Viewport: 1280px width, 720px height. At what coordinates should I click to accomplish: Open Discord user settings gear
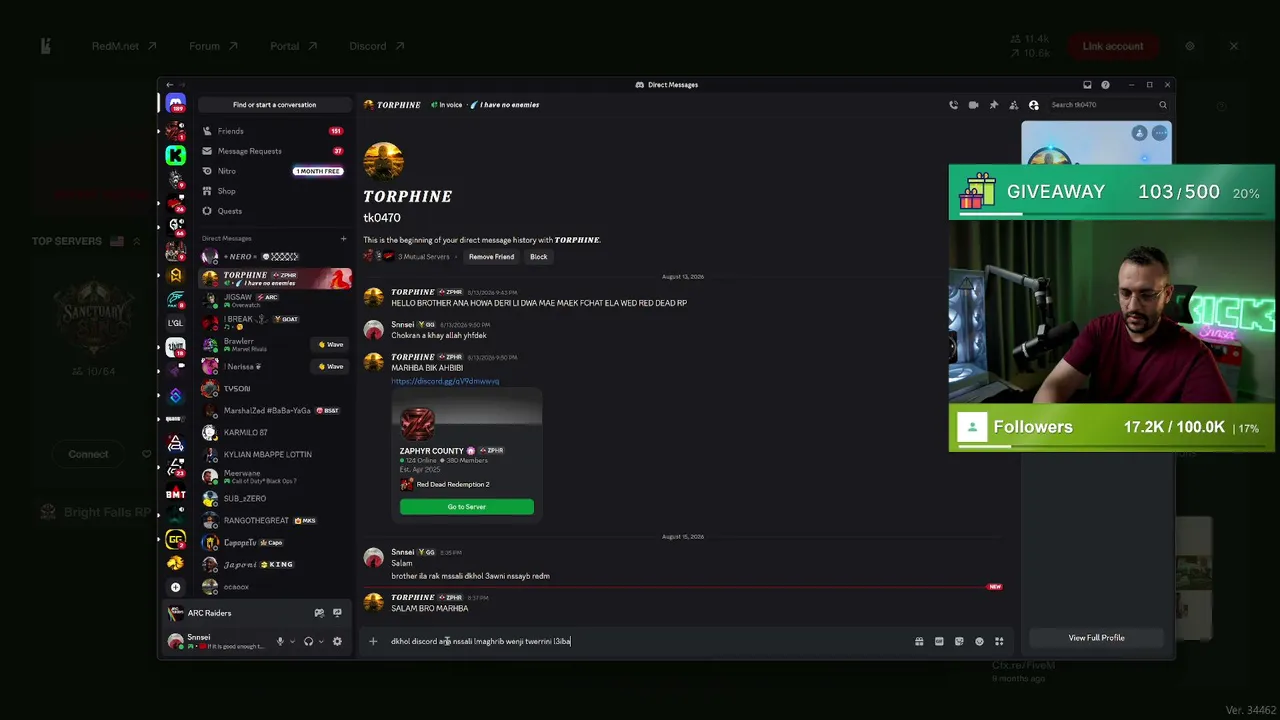pos(337,641)
